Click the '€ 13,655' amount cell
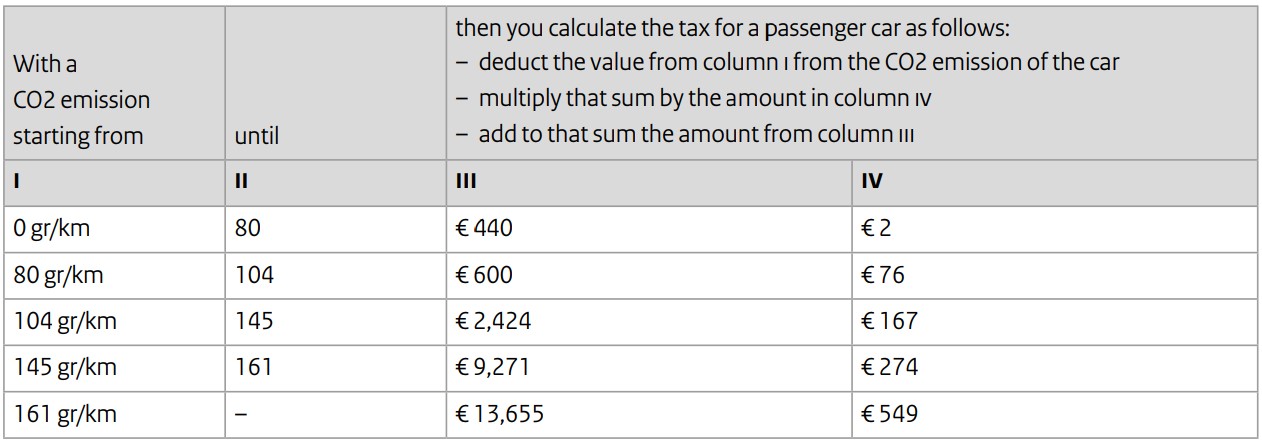 pos(649,413)
